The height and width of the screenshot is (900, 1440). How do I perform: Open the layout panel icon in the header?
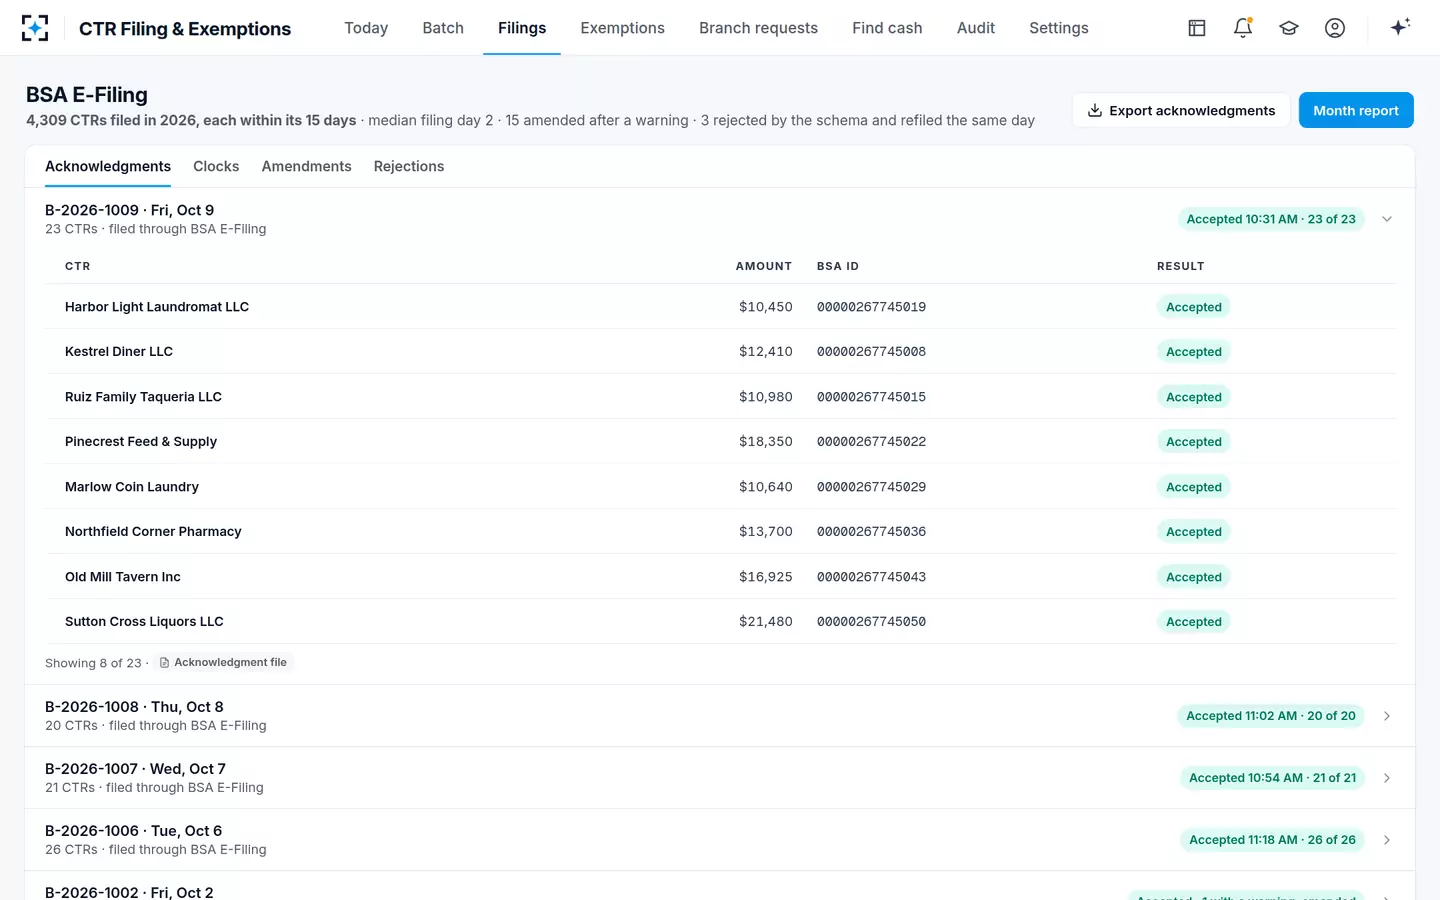(1197, 28)
